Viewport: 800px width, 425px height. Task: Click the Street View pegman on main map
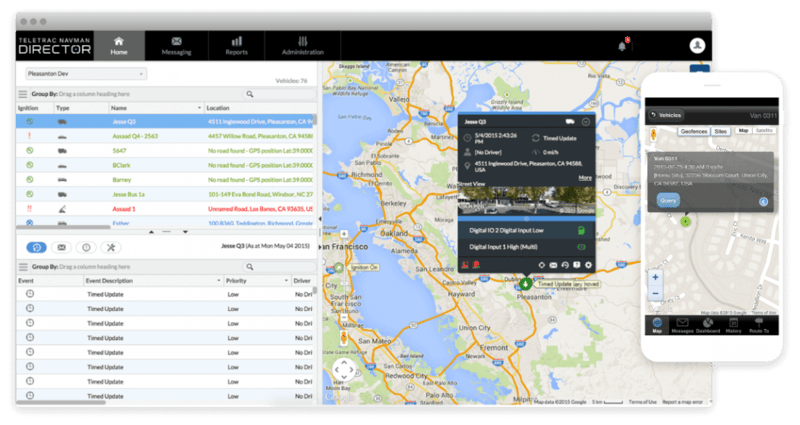click(344, 337)
